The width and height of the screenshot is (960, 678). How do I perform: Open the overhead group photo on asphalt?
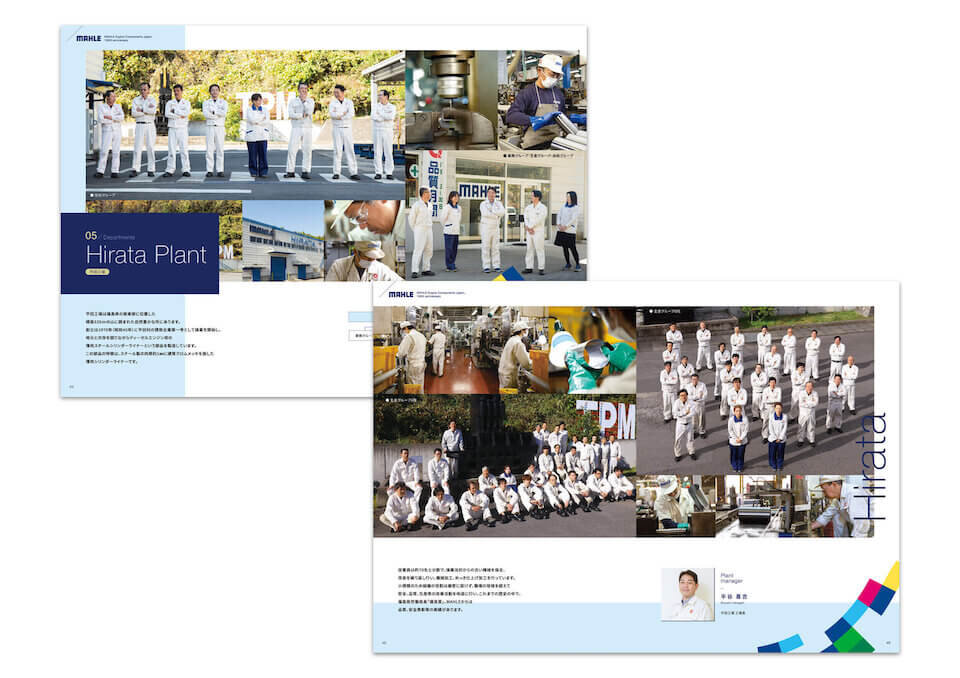[x=755, y=390]
